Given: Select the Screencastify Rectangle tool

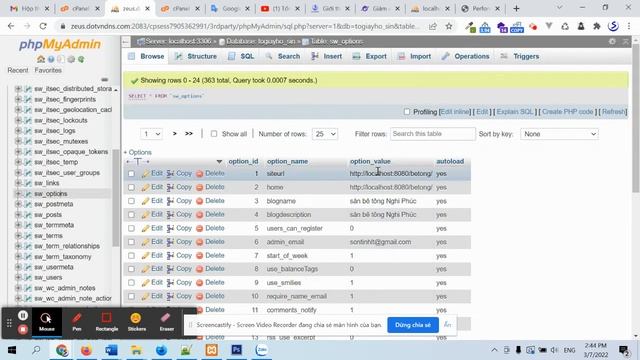Looking at the screenshot, I should (107, 322).
